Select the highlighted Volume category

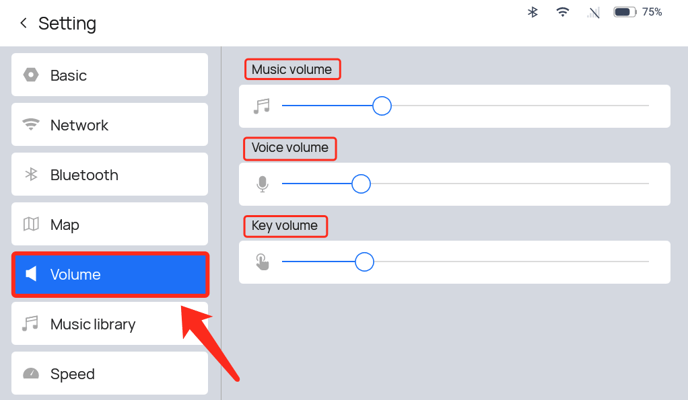coord(110,275)
